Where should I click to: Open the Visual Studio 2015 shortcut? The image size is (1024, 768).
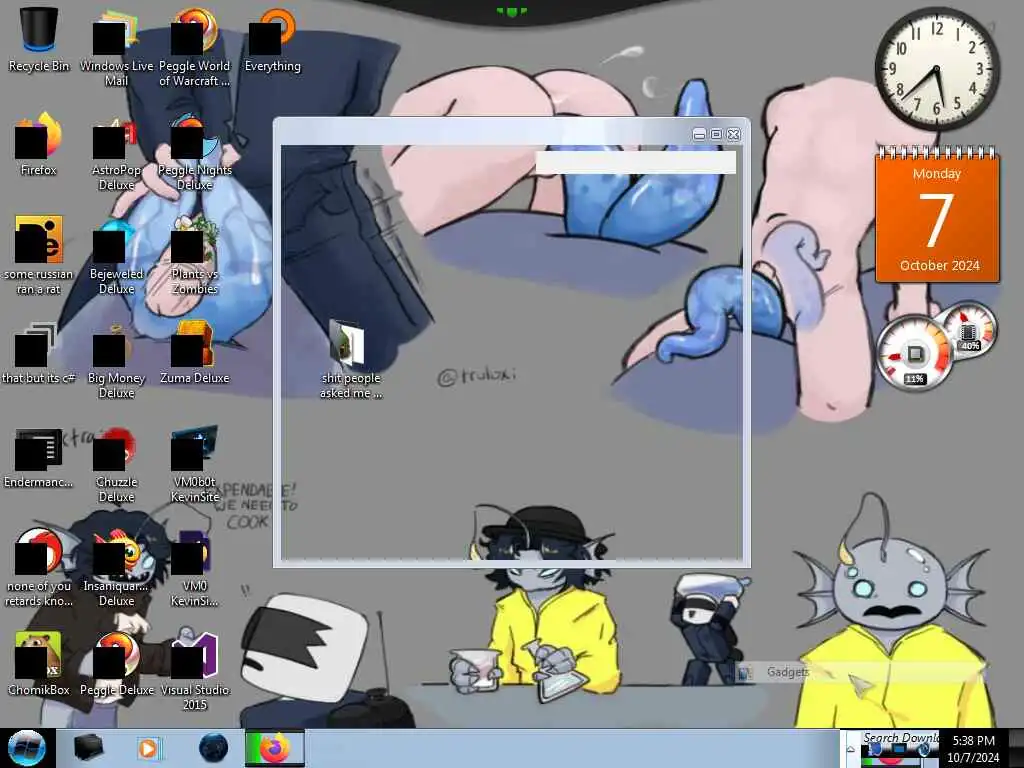194,671
